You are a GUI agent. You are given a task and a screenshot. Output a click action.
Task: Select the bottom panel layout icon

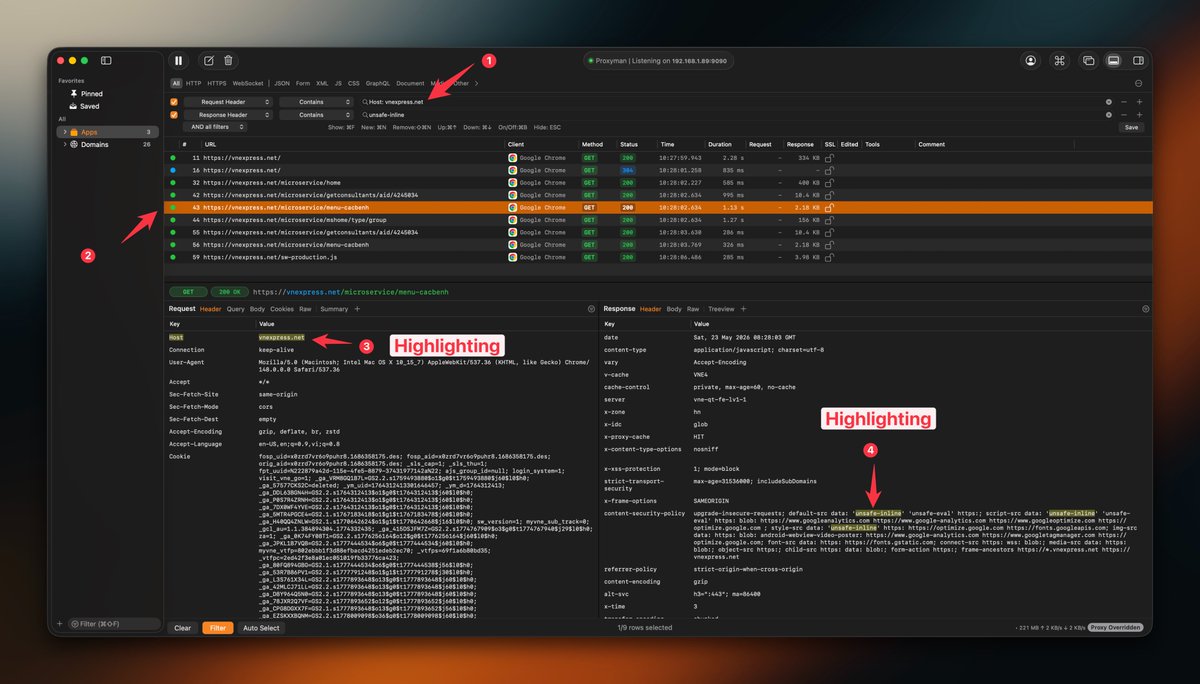click(x=1113, y=61)
